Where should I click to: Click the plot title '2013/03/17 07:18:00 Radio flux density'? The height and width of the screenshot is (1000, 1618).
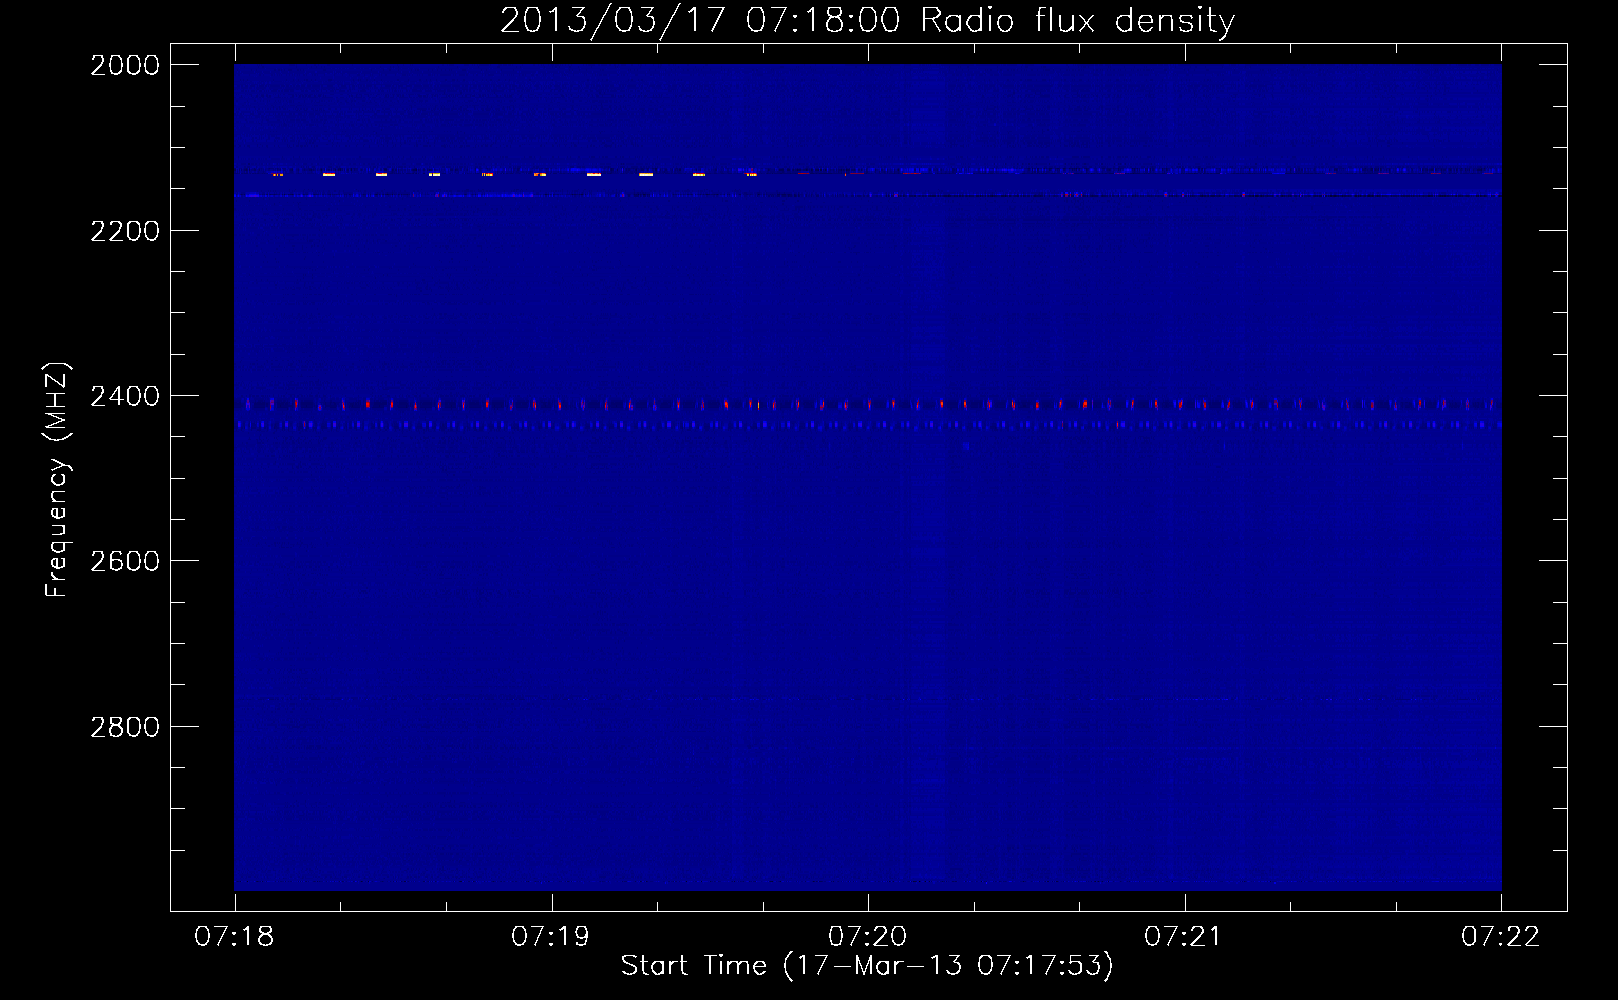pyautogui.click(x=867, y=20)
